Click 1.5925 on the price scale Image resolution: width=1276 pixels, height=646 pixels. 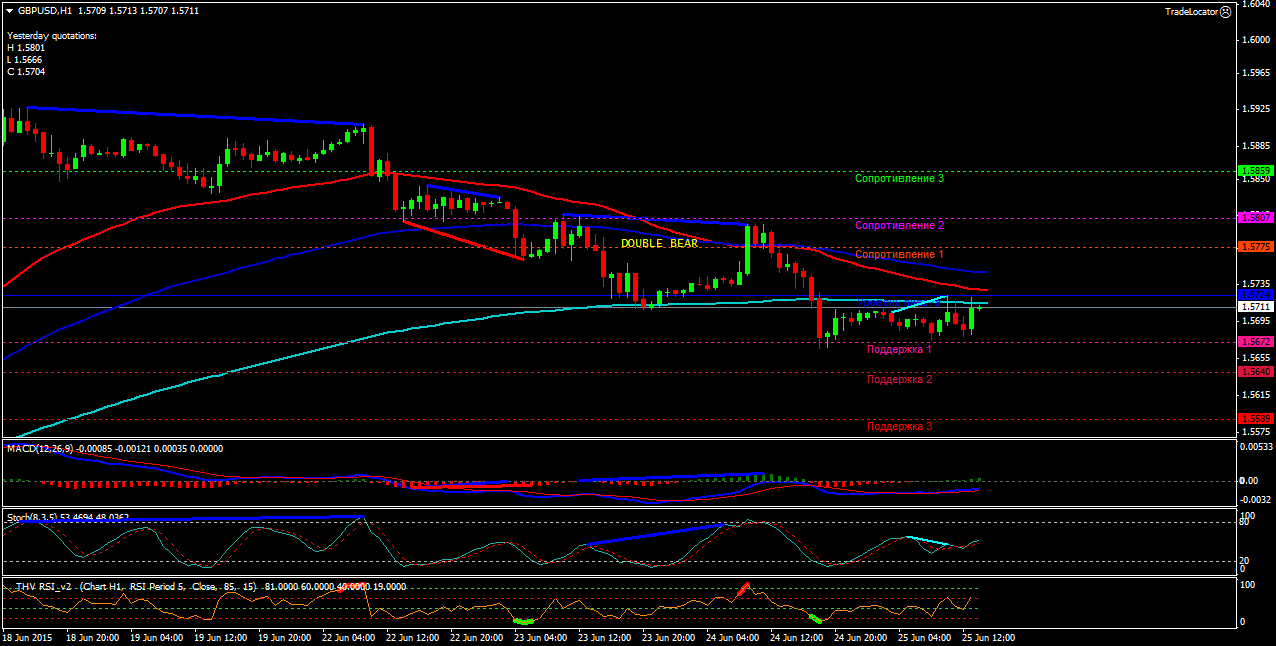[x=1257, y=109]
